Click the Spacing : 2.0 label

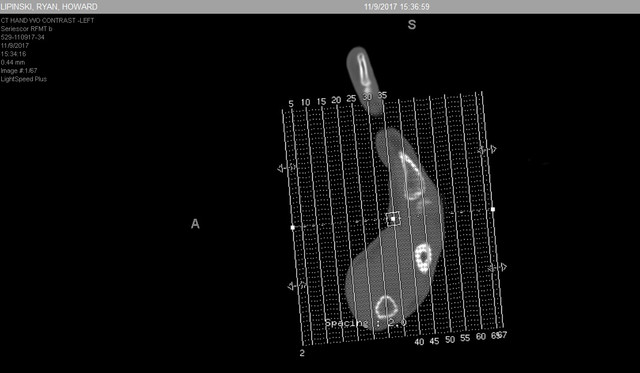pyautogui.click(x=366, y=323)
